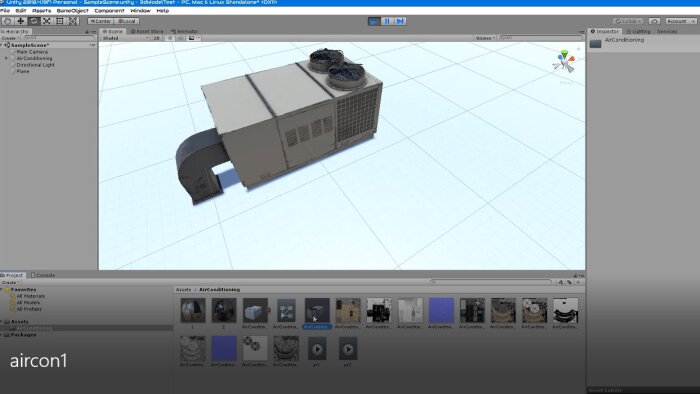The image size is (700, 394).
Task: Select Directional Light in Hierarchy
Action: pyautogui.click(x=35, y=65)
